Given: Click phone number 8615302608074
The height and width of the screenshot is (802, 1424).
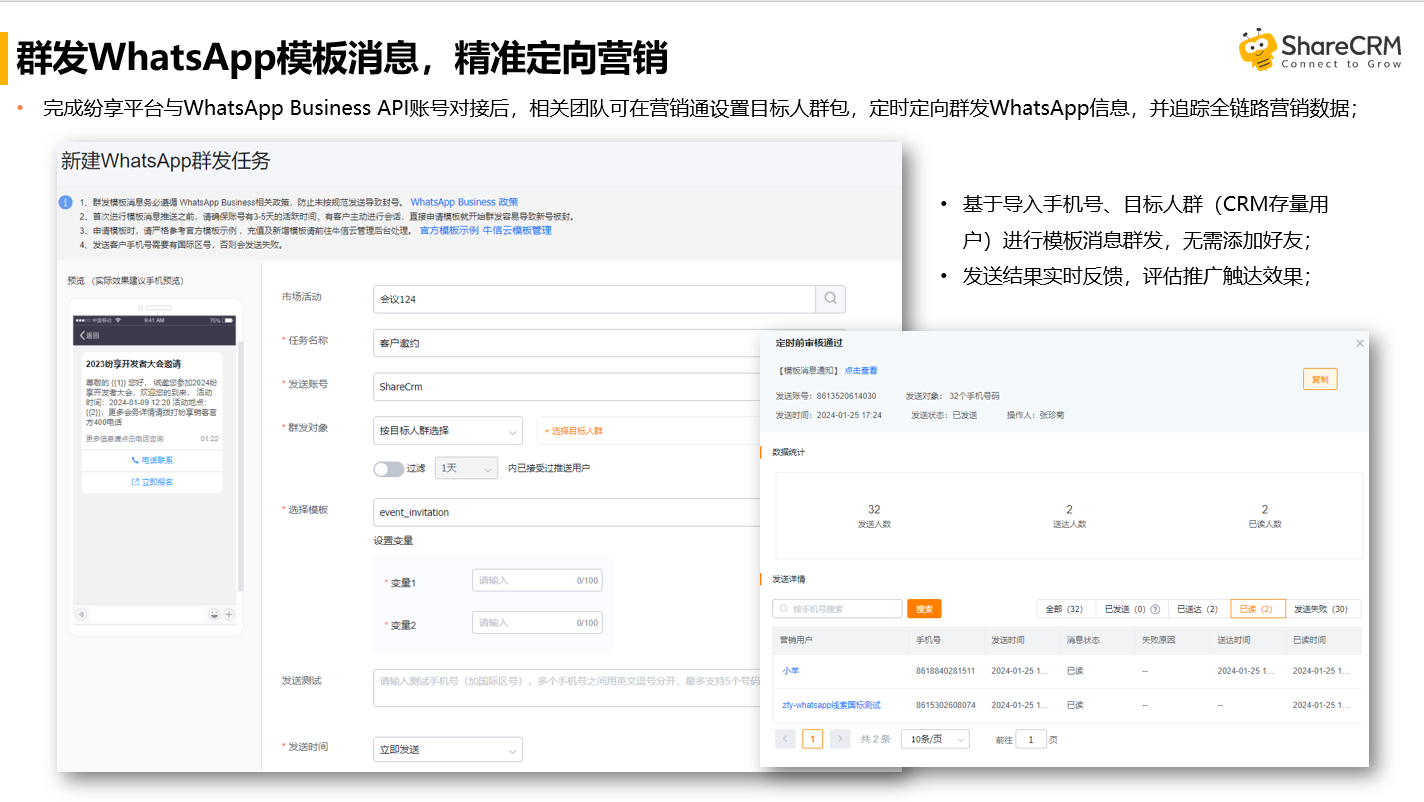Looking at the screenshot, I should (945, 705).
